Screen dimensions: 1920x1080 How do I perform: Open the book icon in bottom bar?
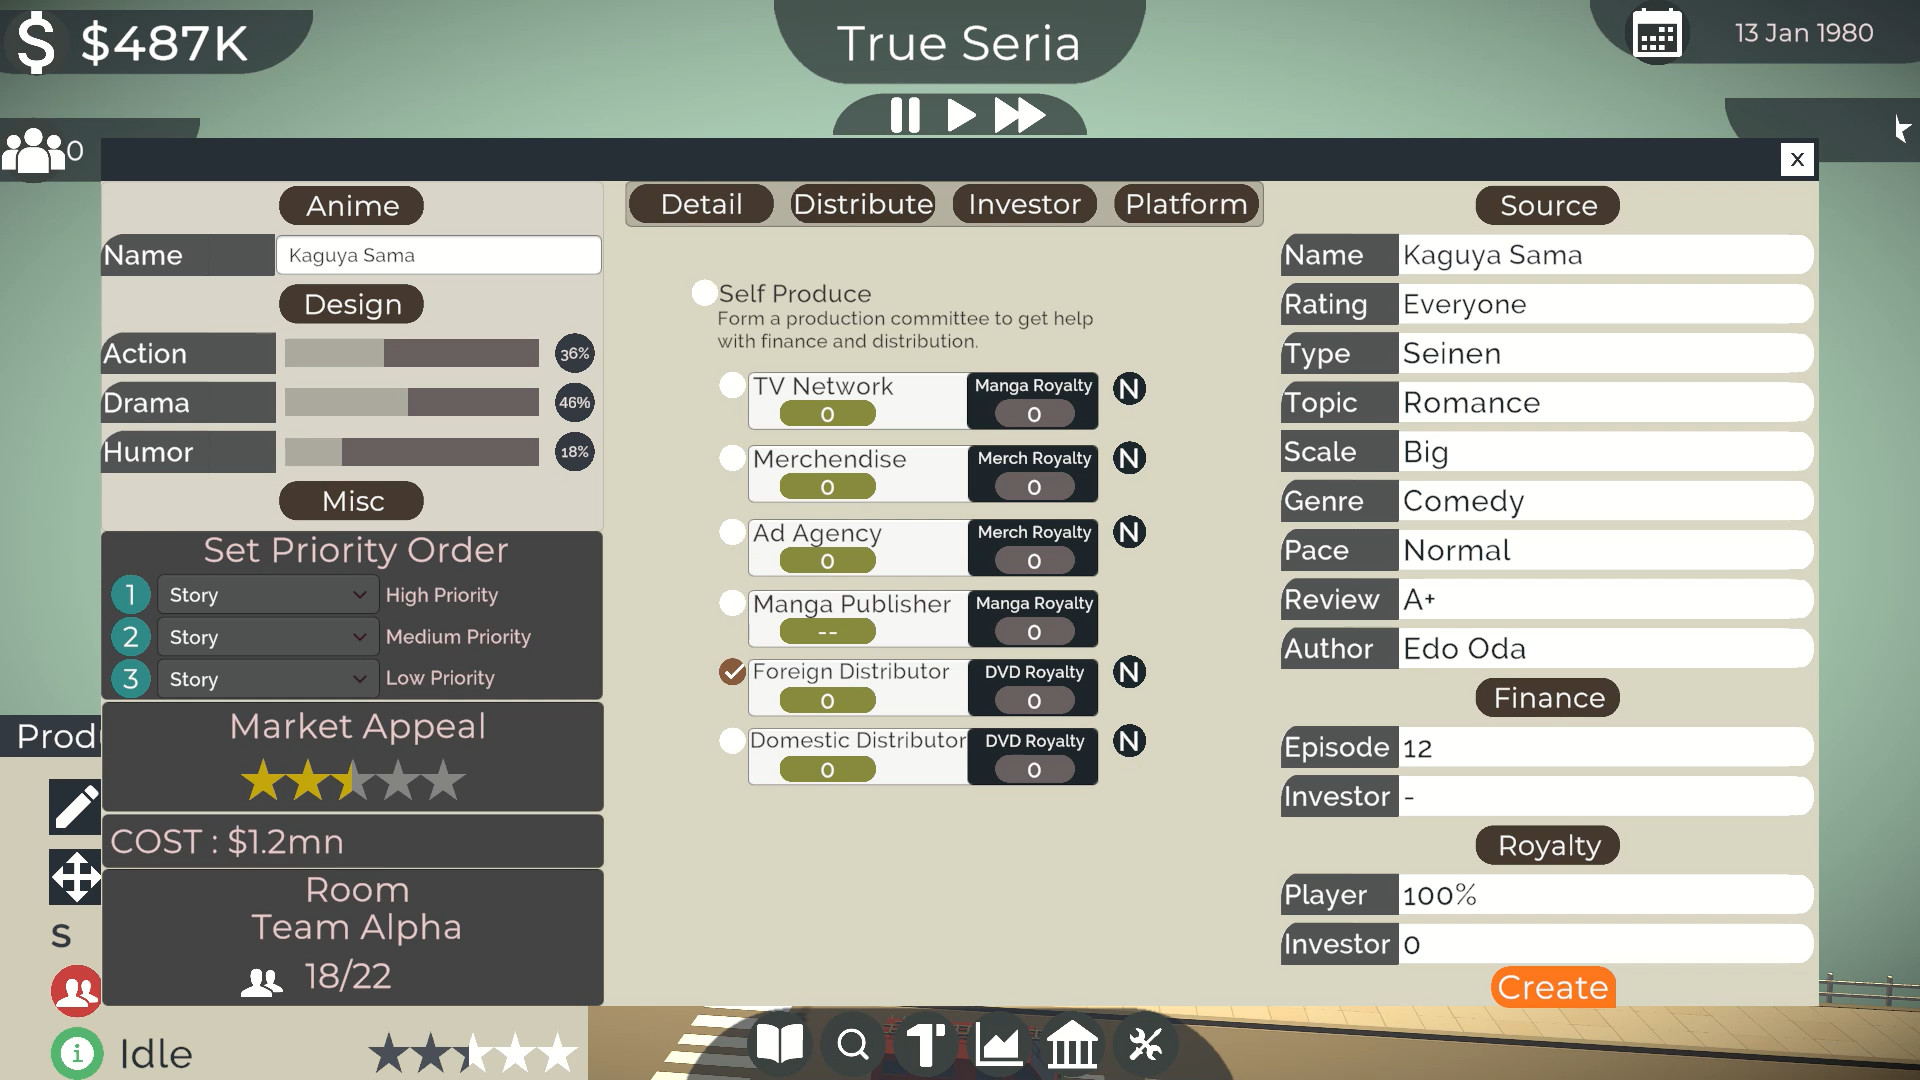(x=780, y=1045)
